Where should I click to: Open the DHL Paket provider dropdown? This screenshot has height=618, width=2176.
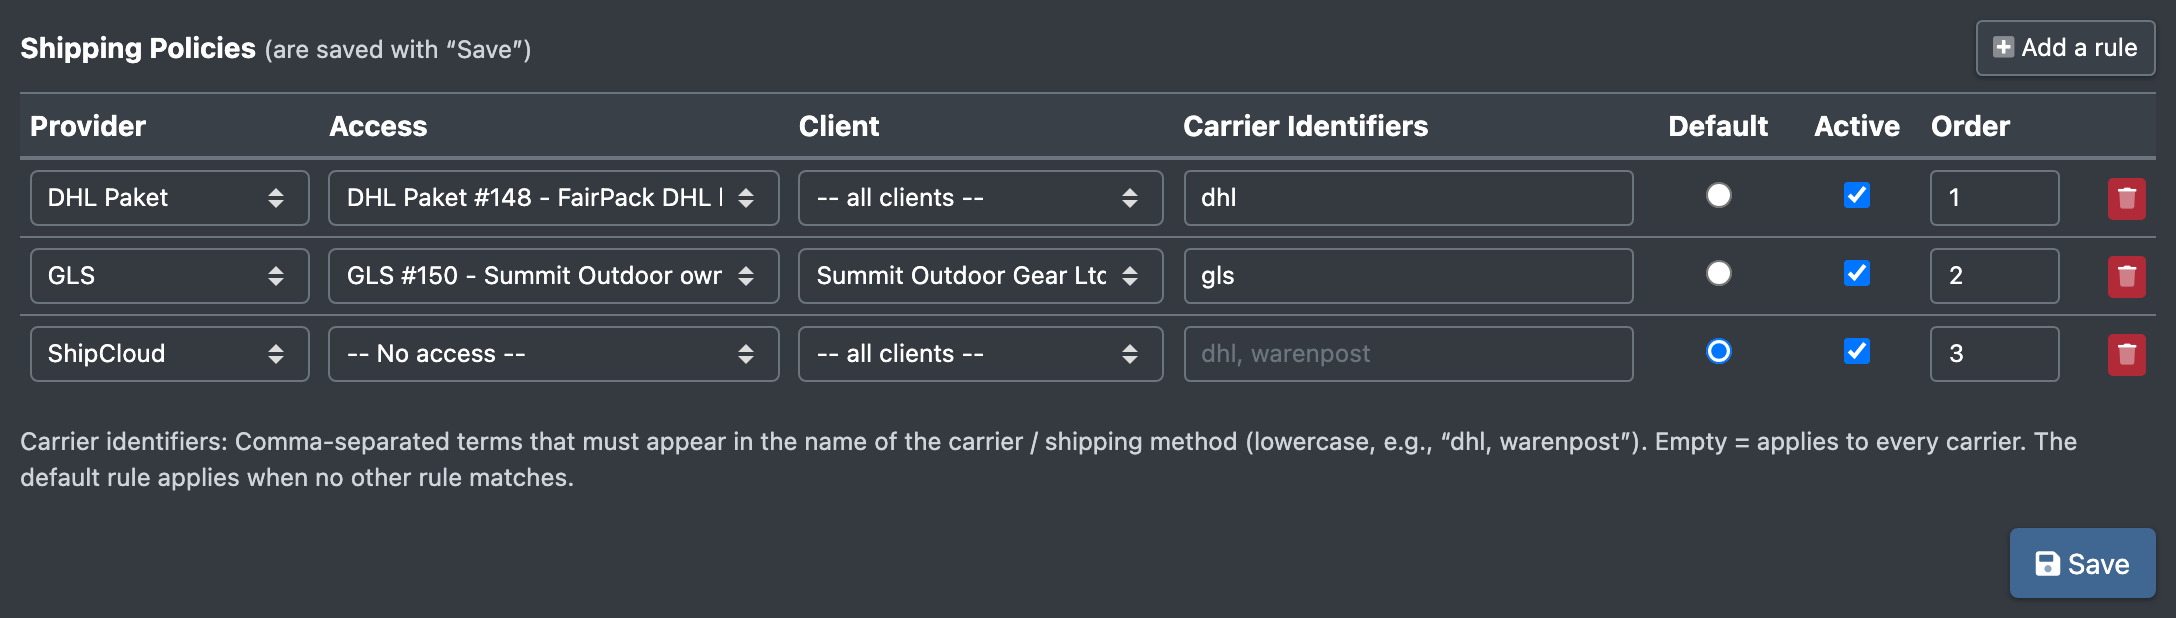click(x=169, y=198)
